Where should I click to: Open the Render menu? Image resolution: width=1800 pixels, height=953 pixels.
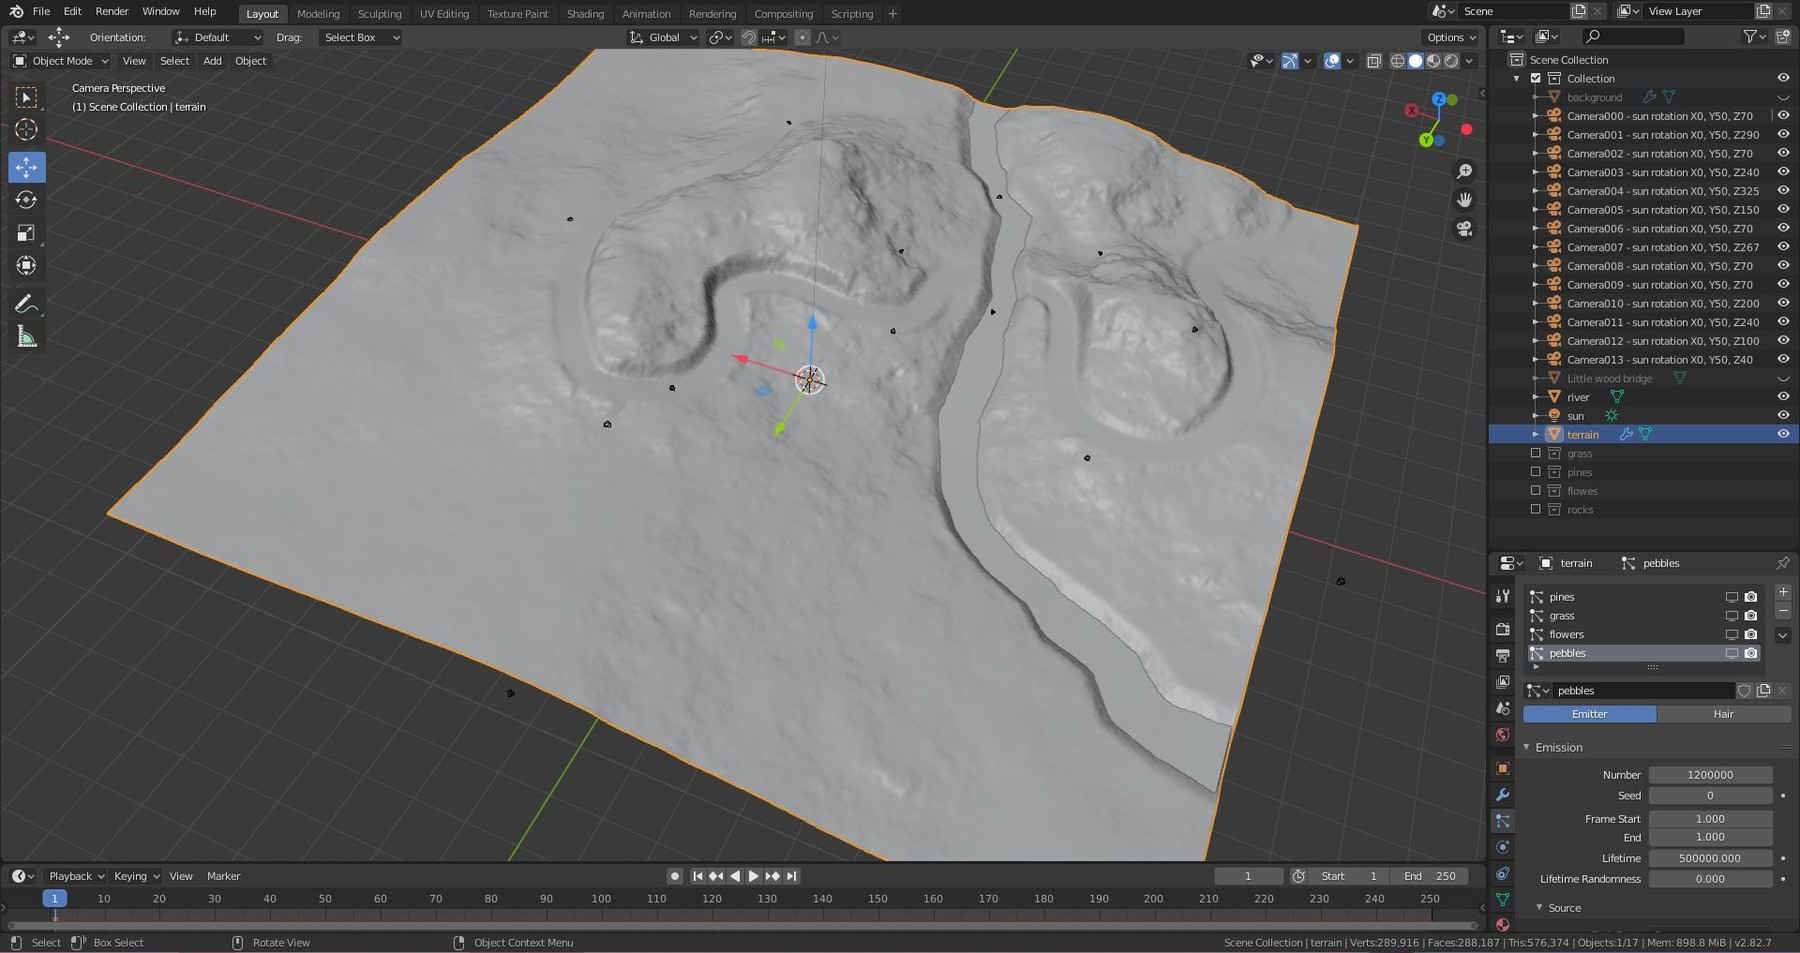pyautogui.click(x=111, y=11)
